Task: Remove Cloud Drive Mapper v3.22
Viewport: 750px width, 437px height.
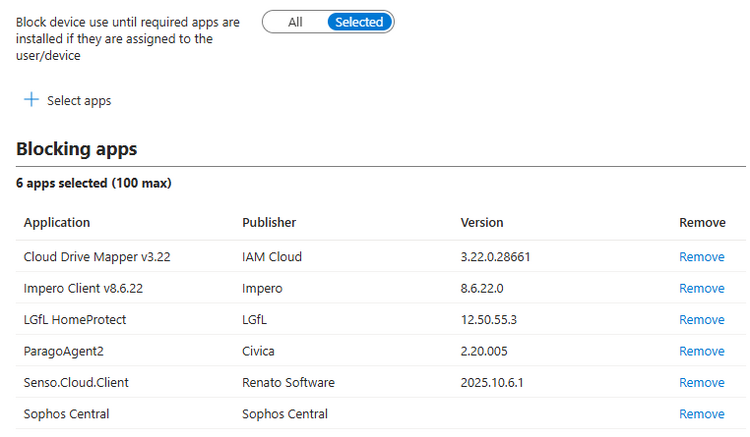Action: (702, 257)
